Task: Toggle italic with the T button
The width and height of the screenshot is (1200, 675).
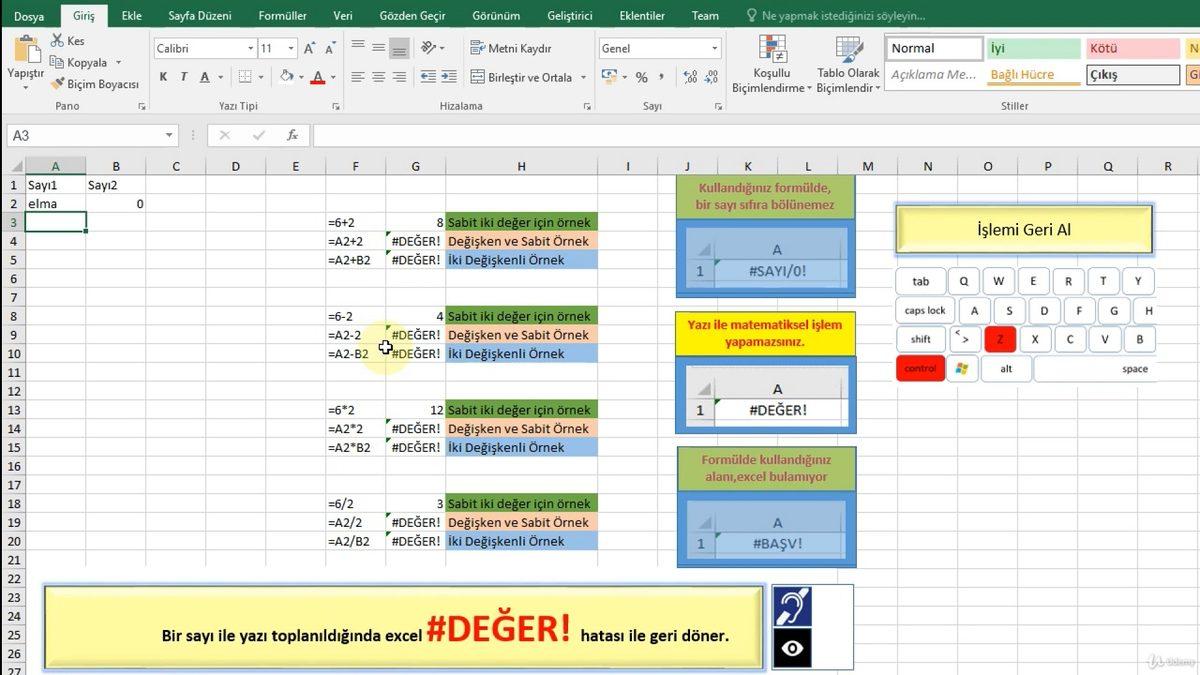Action: pos(183,76)
